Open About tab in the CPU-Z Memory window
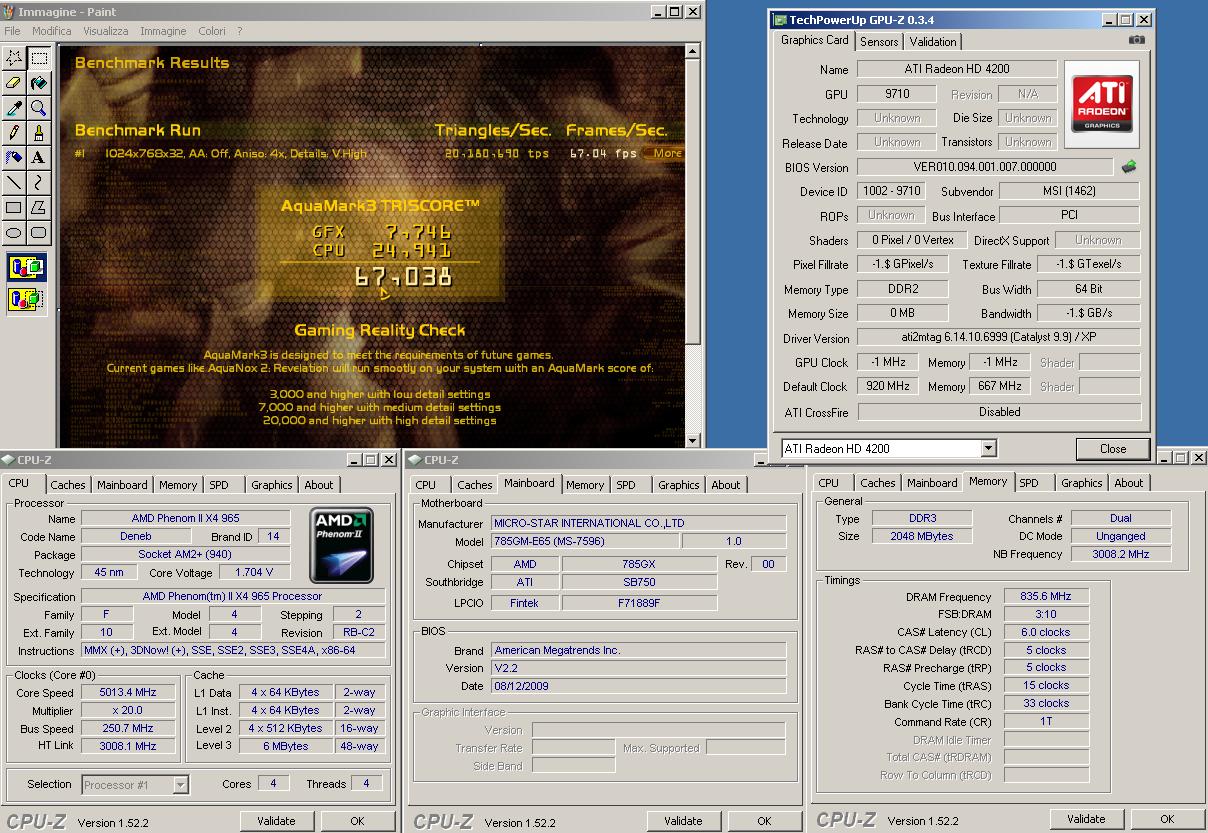Viewport: 1208px width, 833px height. (x=1129, y=483)
